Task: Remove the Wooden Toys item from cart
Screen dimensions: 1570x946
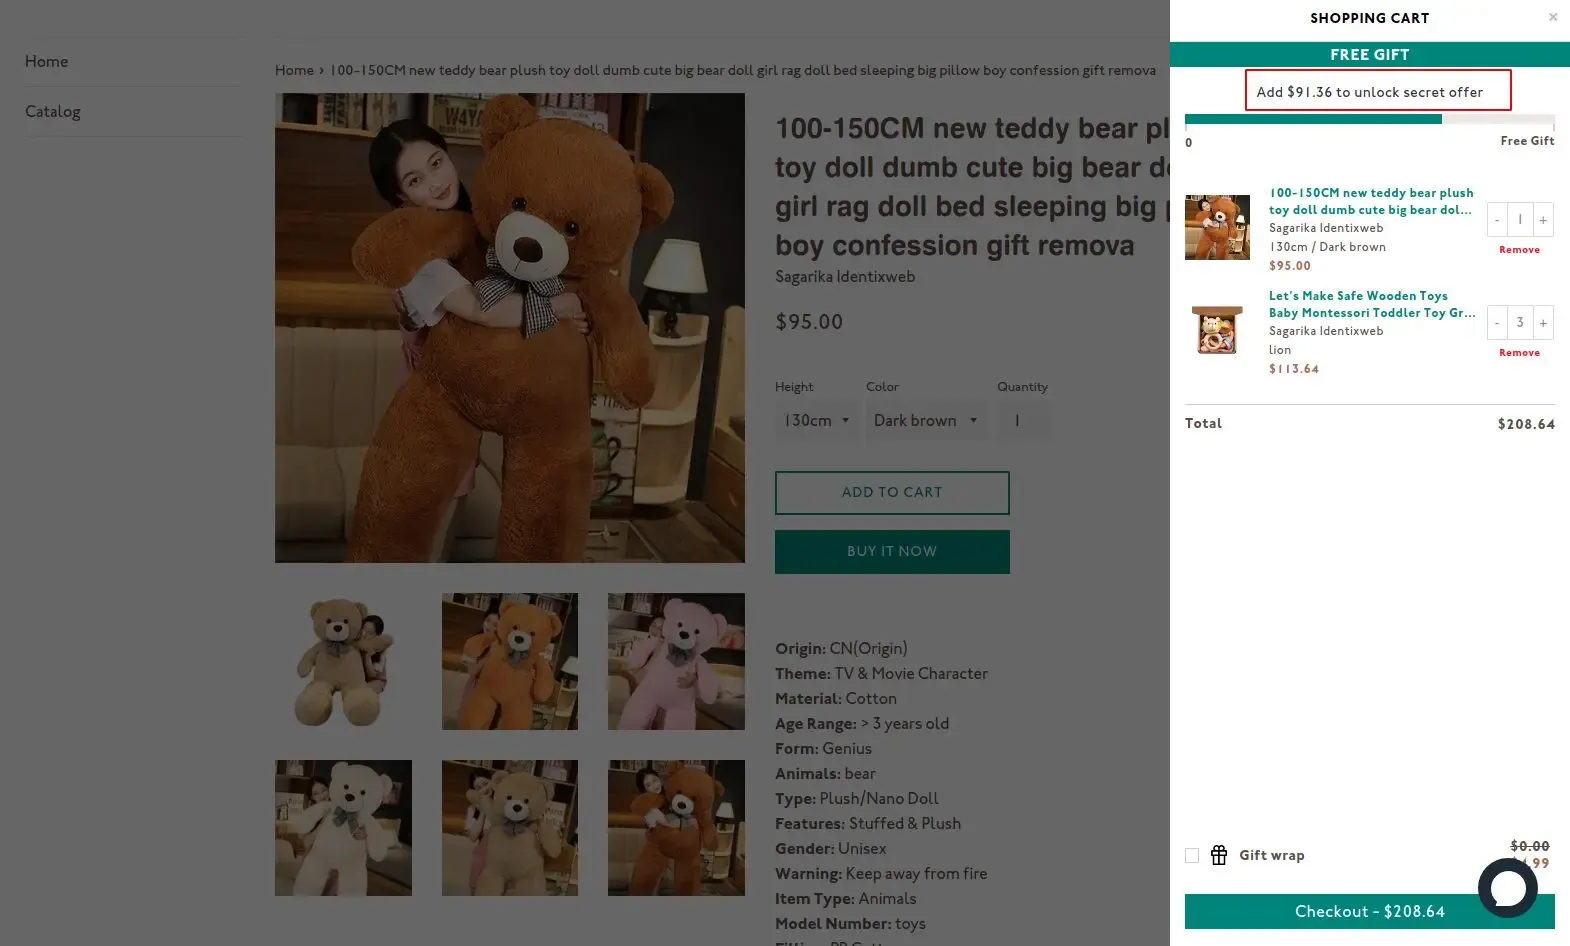Action: [1519, 353]
